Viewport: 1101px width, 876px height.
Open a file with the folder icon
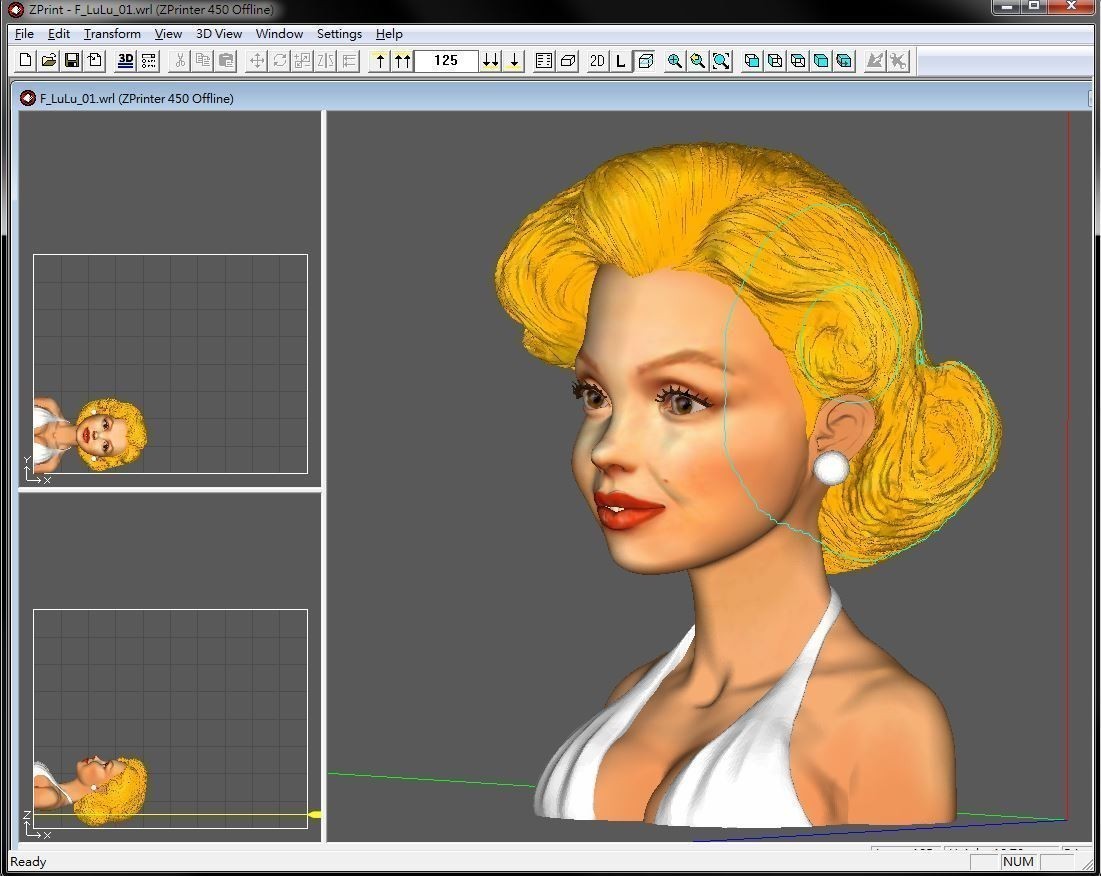(x=48, y=61)
